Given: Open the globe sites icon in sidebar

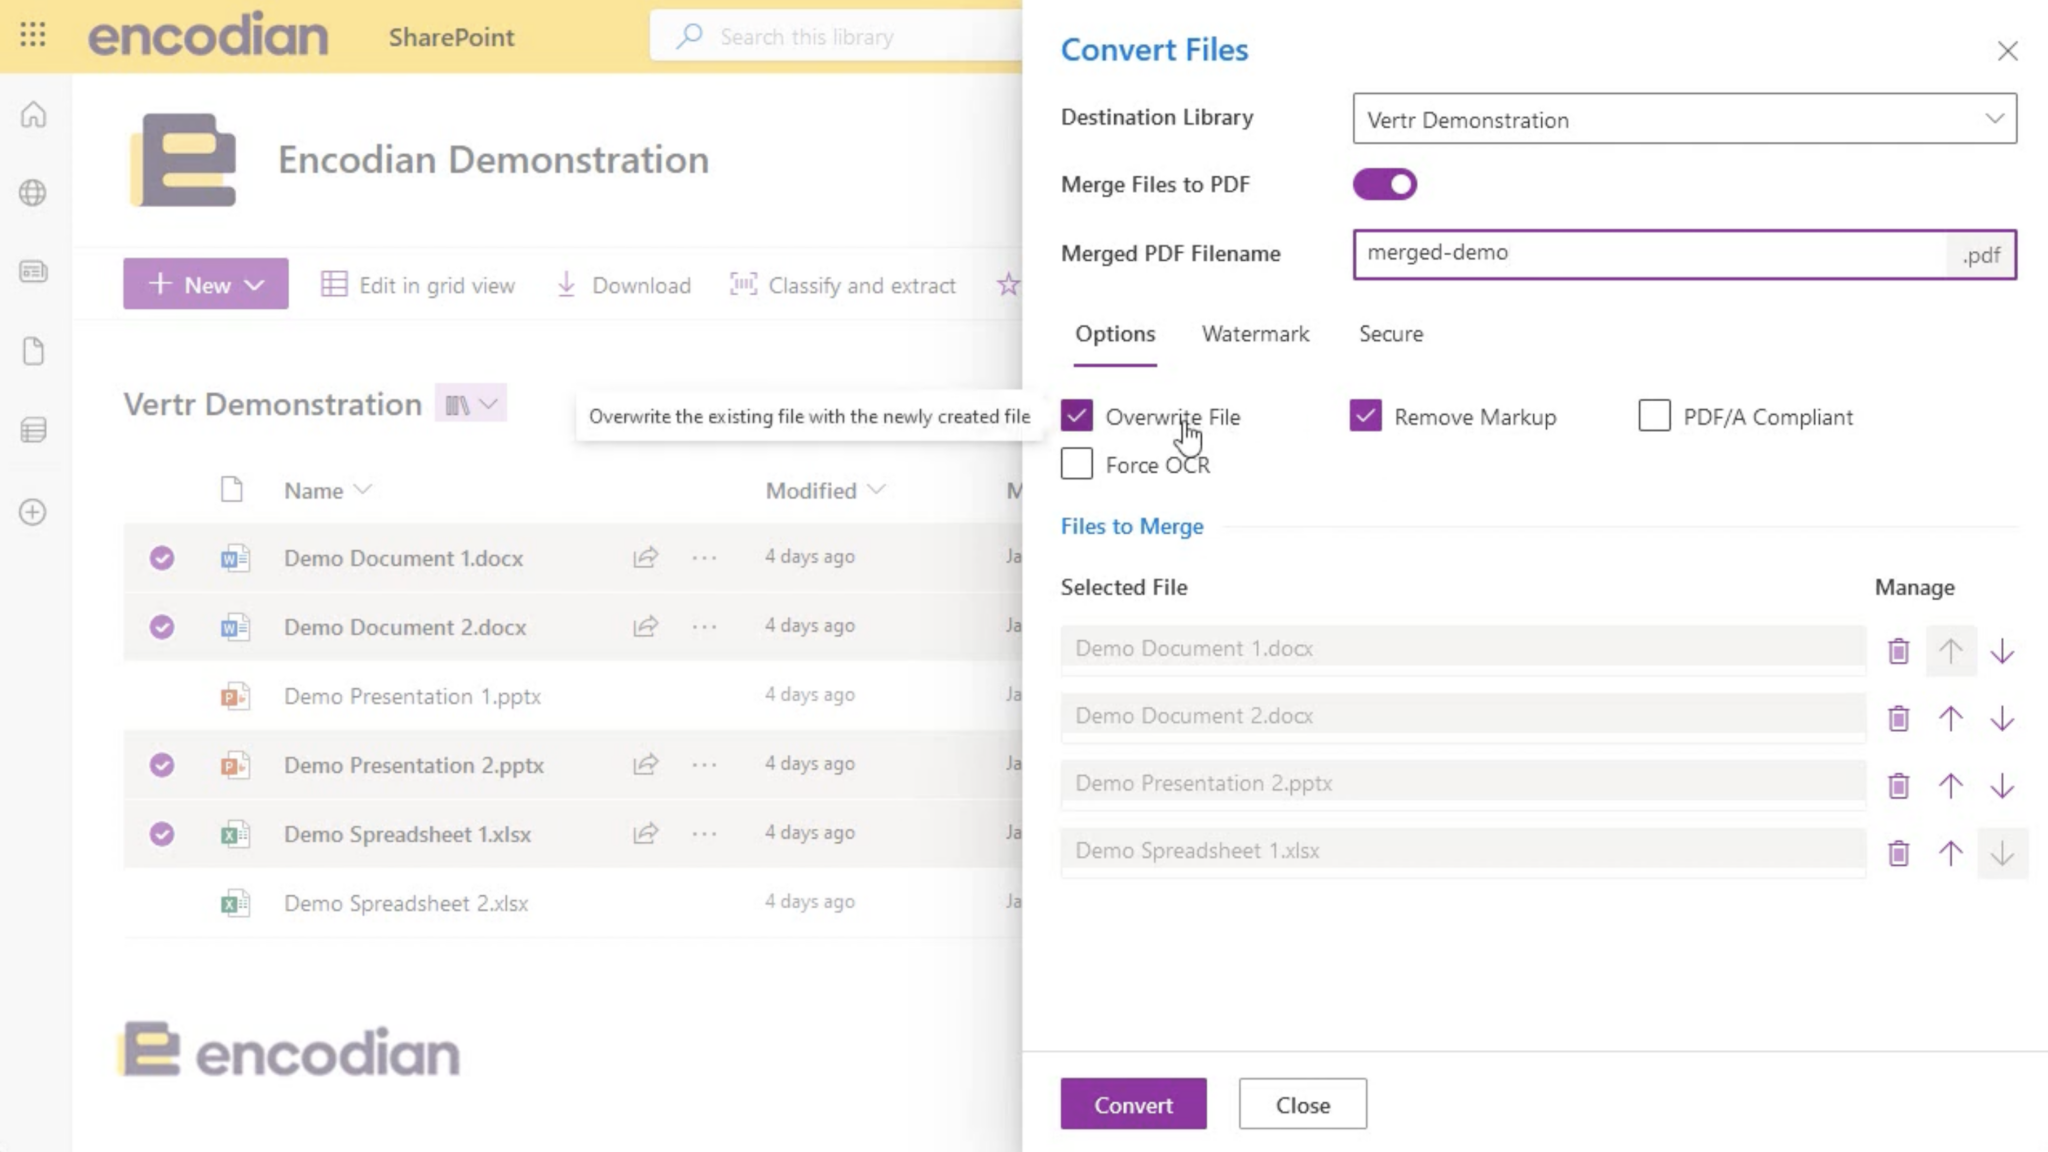Looking at the screenshot, I should [x=33, y=192].
